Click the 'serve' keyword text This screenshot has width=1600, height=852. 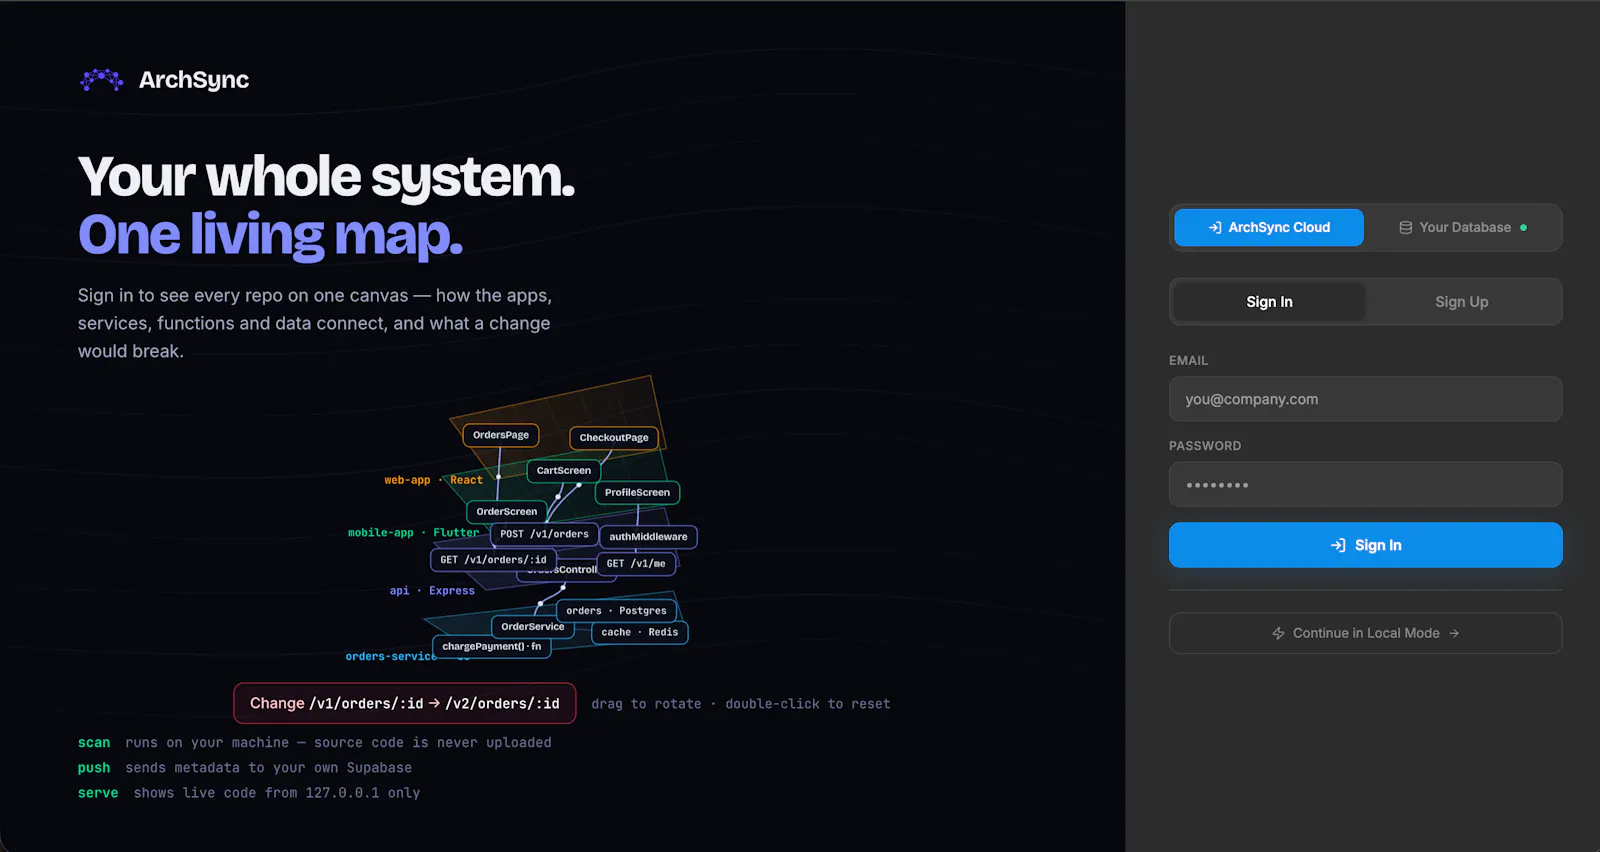click(x=98, y=793)
